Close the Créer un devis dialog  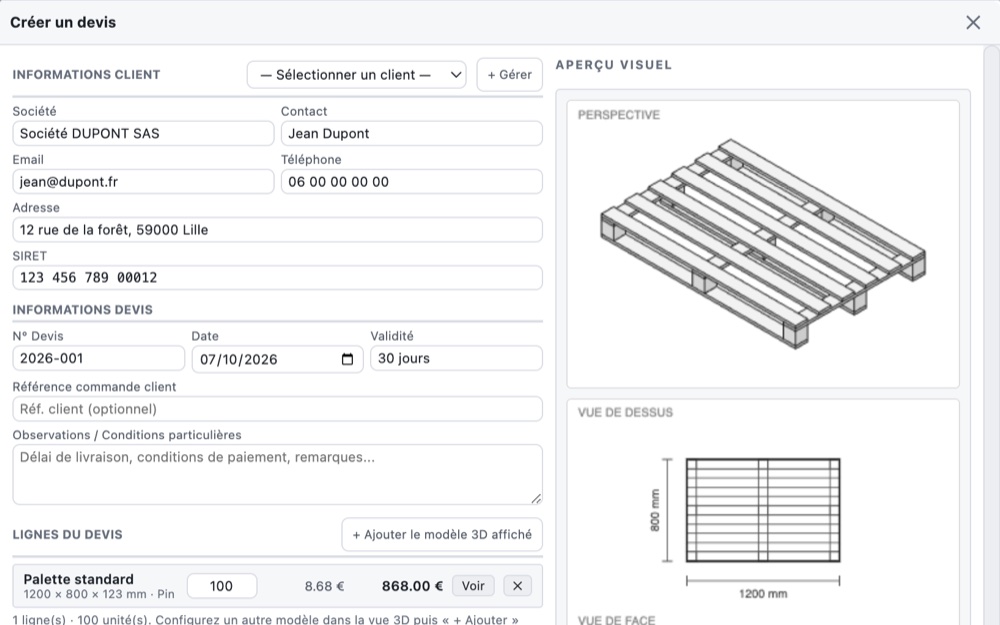(973, 22)
